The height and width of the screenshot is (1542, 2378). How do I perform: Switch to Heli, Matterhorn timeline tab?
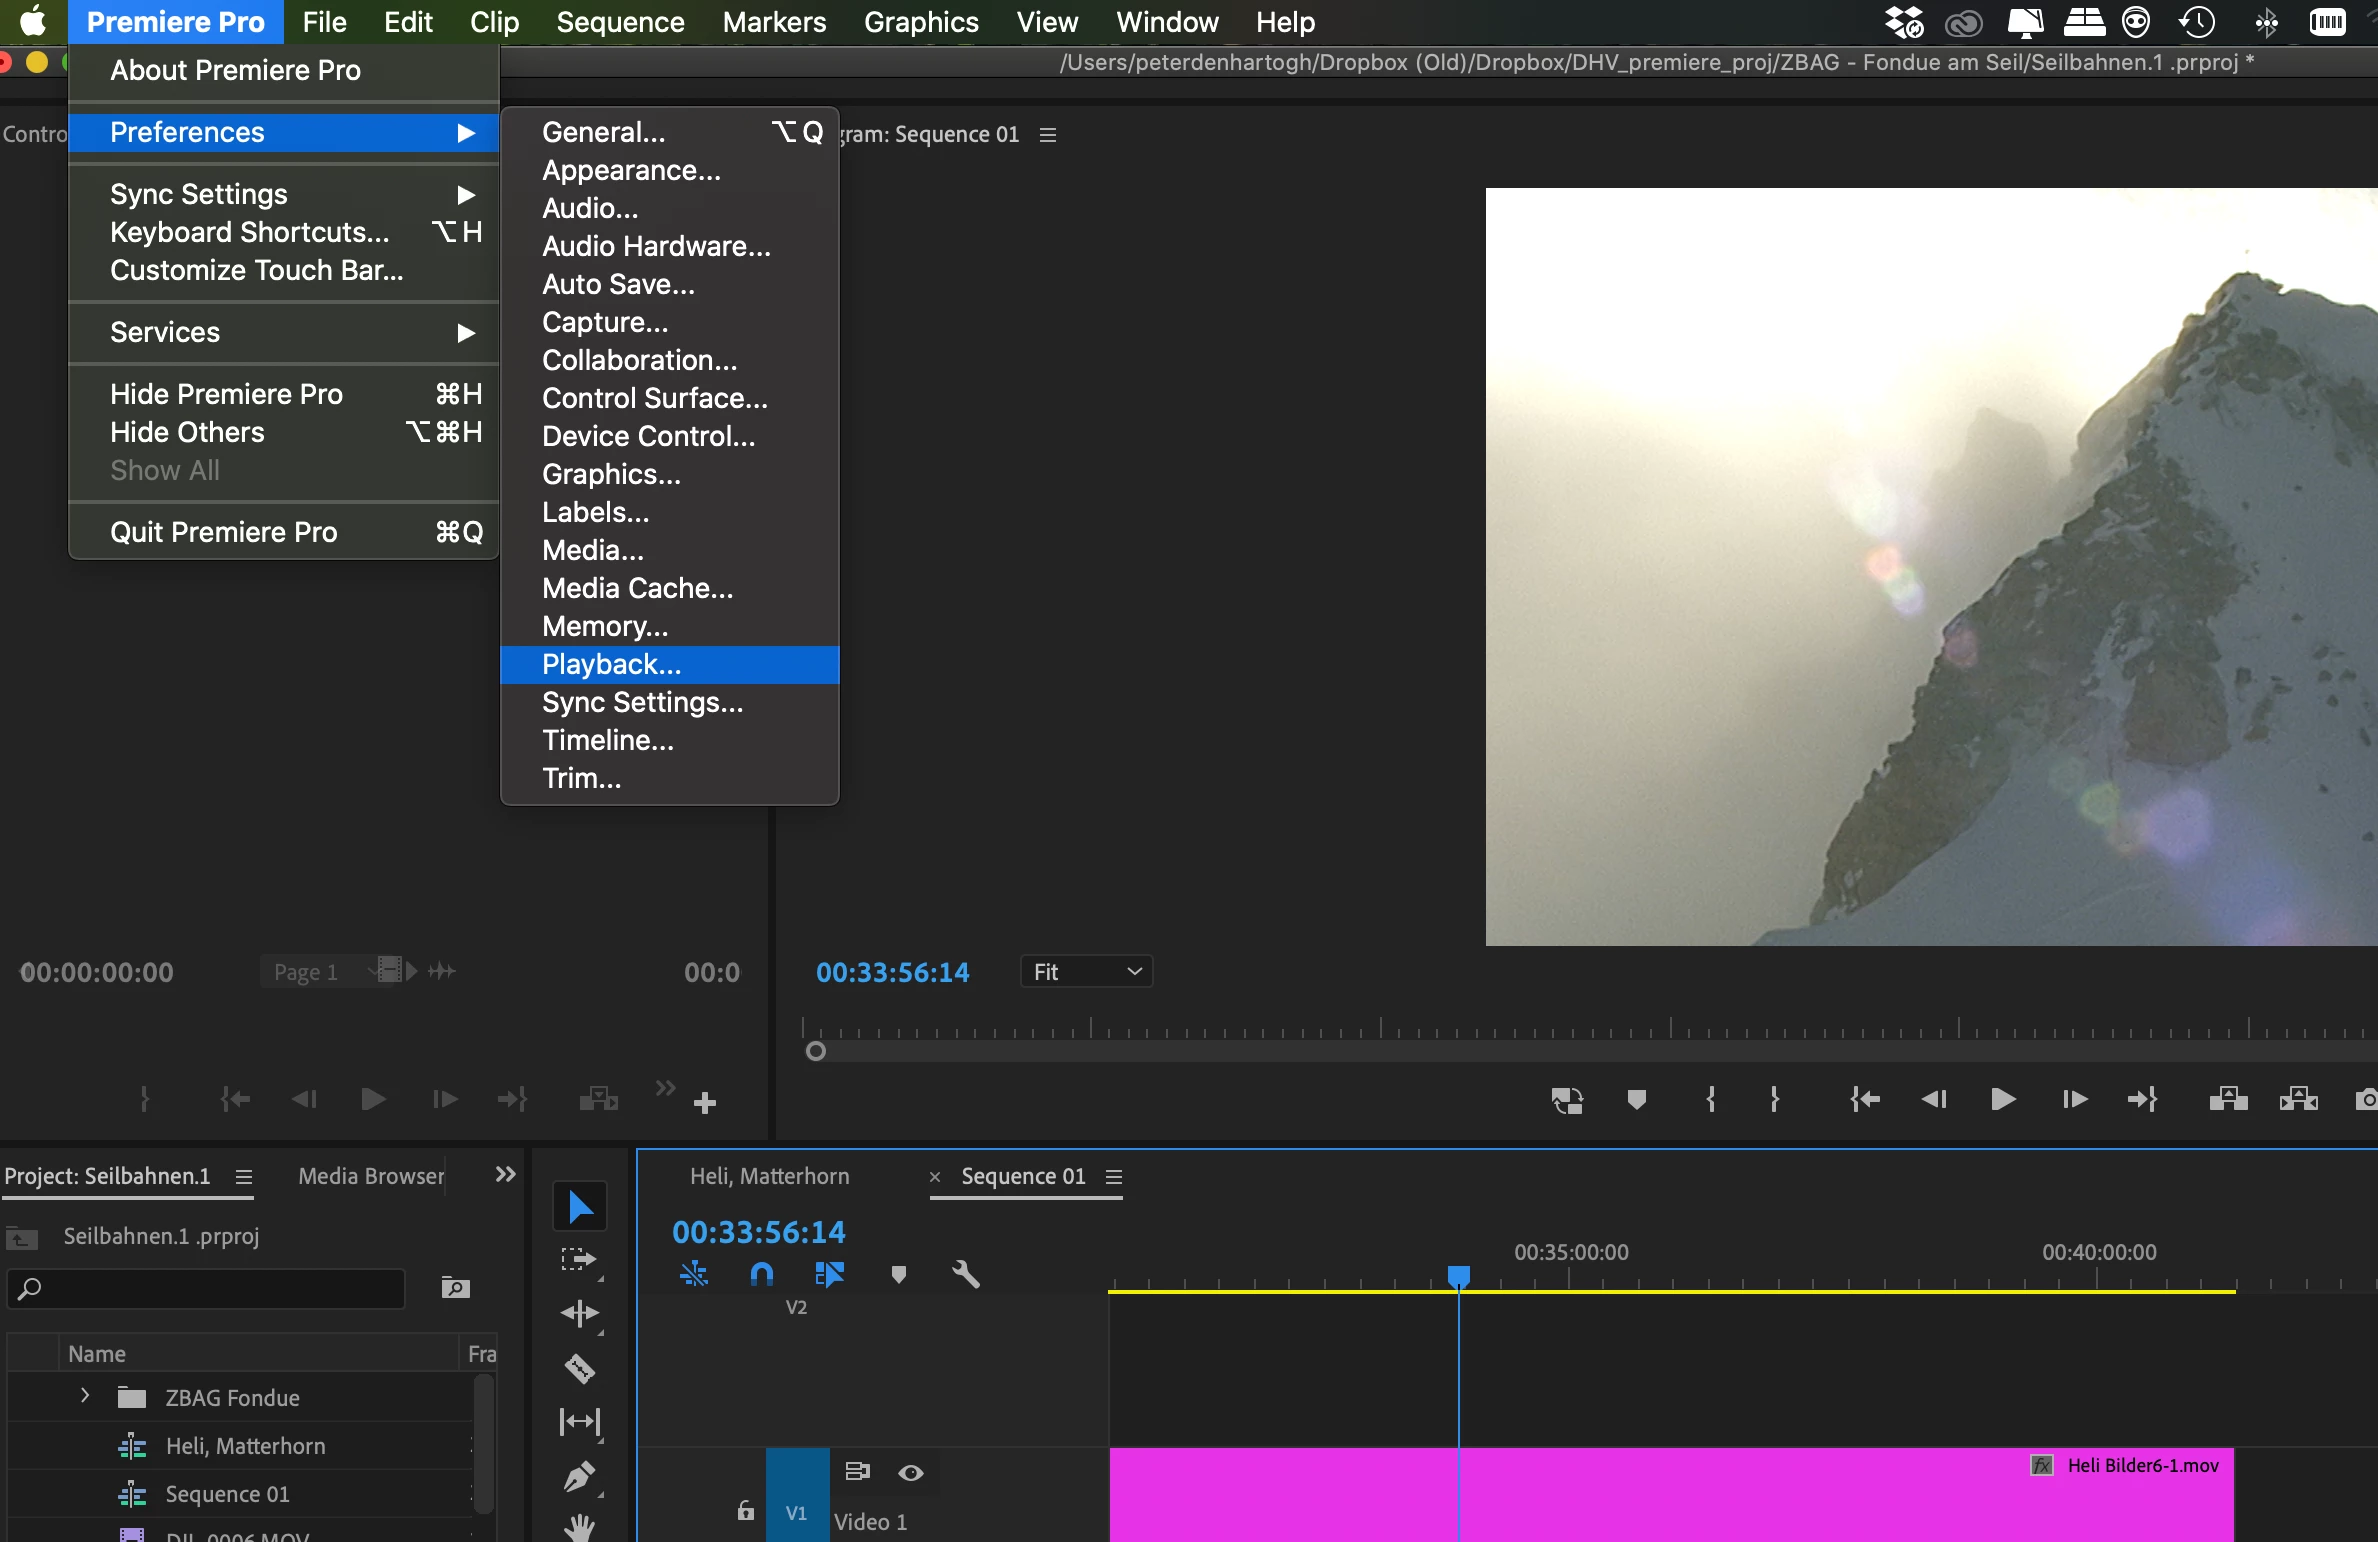tap(769, 1177)
